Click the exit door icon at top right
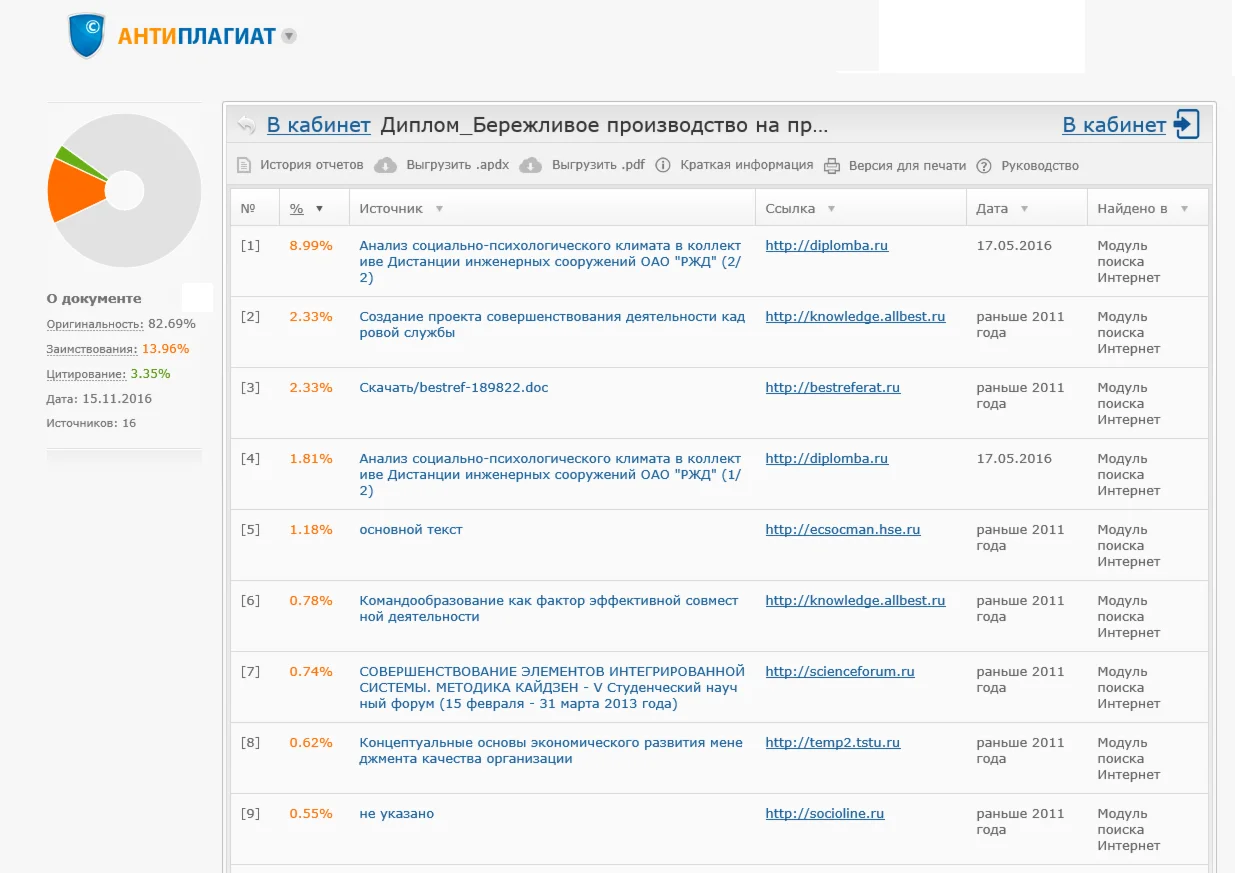1235x873 pixels. coord(1186,125)
